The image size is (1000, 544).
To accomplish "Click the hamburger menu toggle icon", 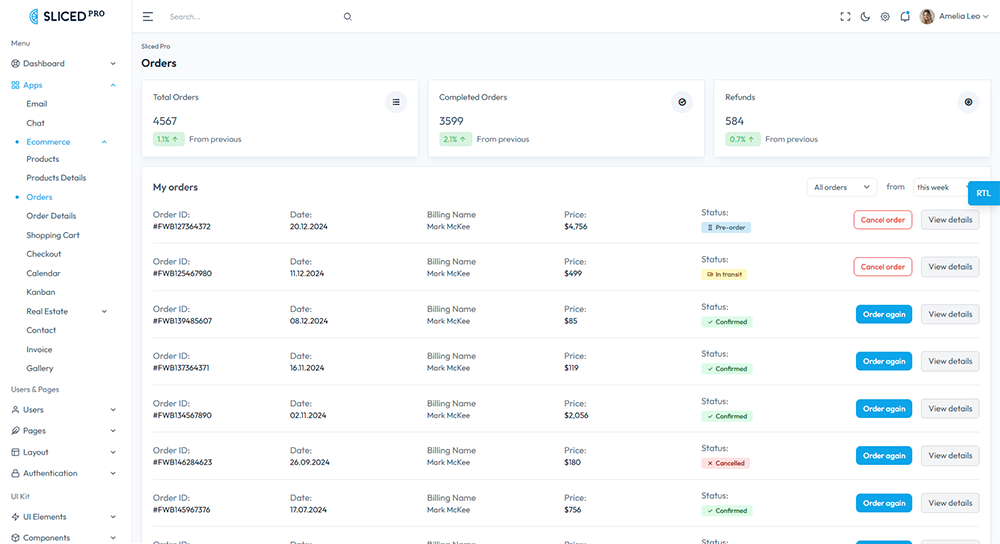I will (x=148, y=17).
